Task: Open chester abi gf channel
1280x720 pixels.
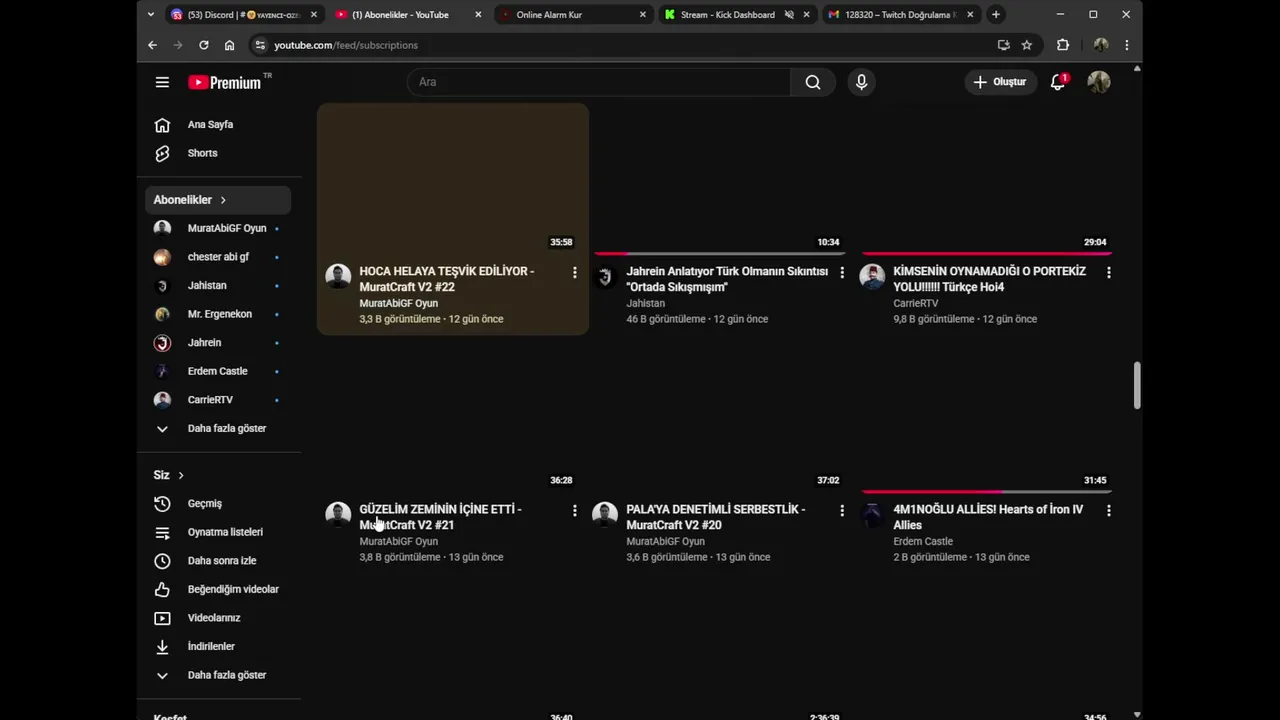Action: point(219,257)
